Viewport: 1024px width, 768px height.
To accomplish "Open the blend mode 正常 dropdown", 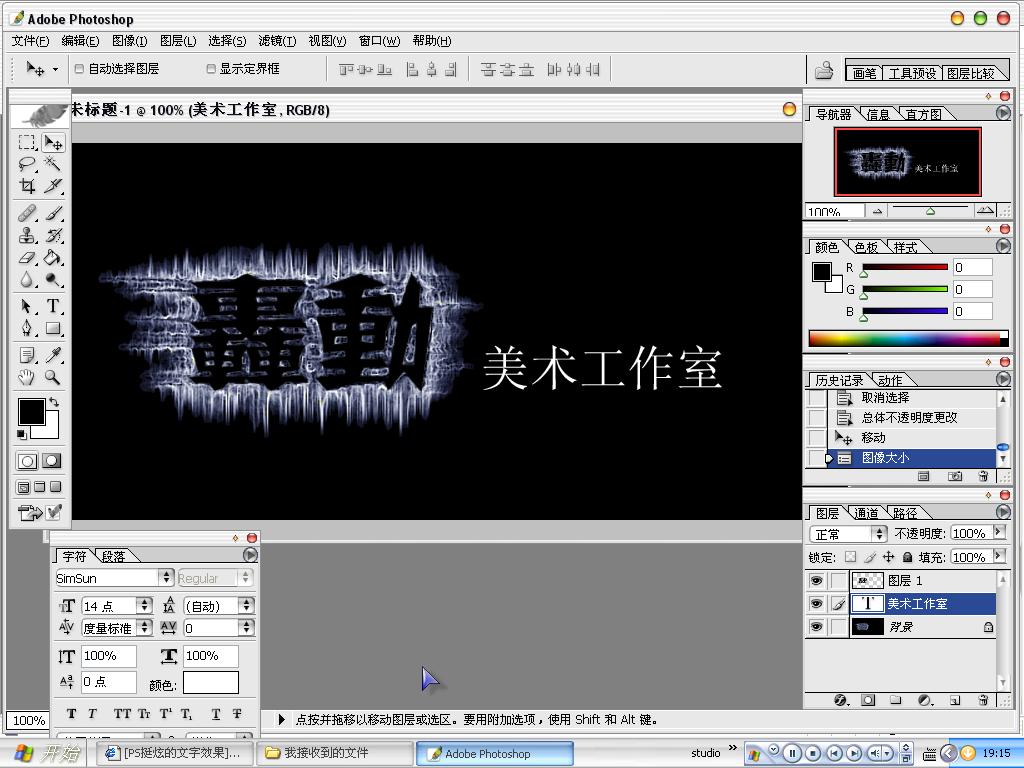I will click(x=880, y=534).
